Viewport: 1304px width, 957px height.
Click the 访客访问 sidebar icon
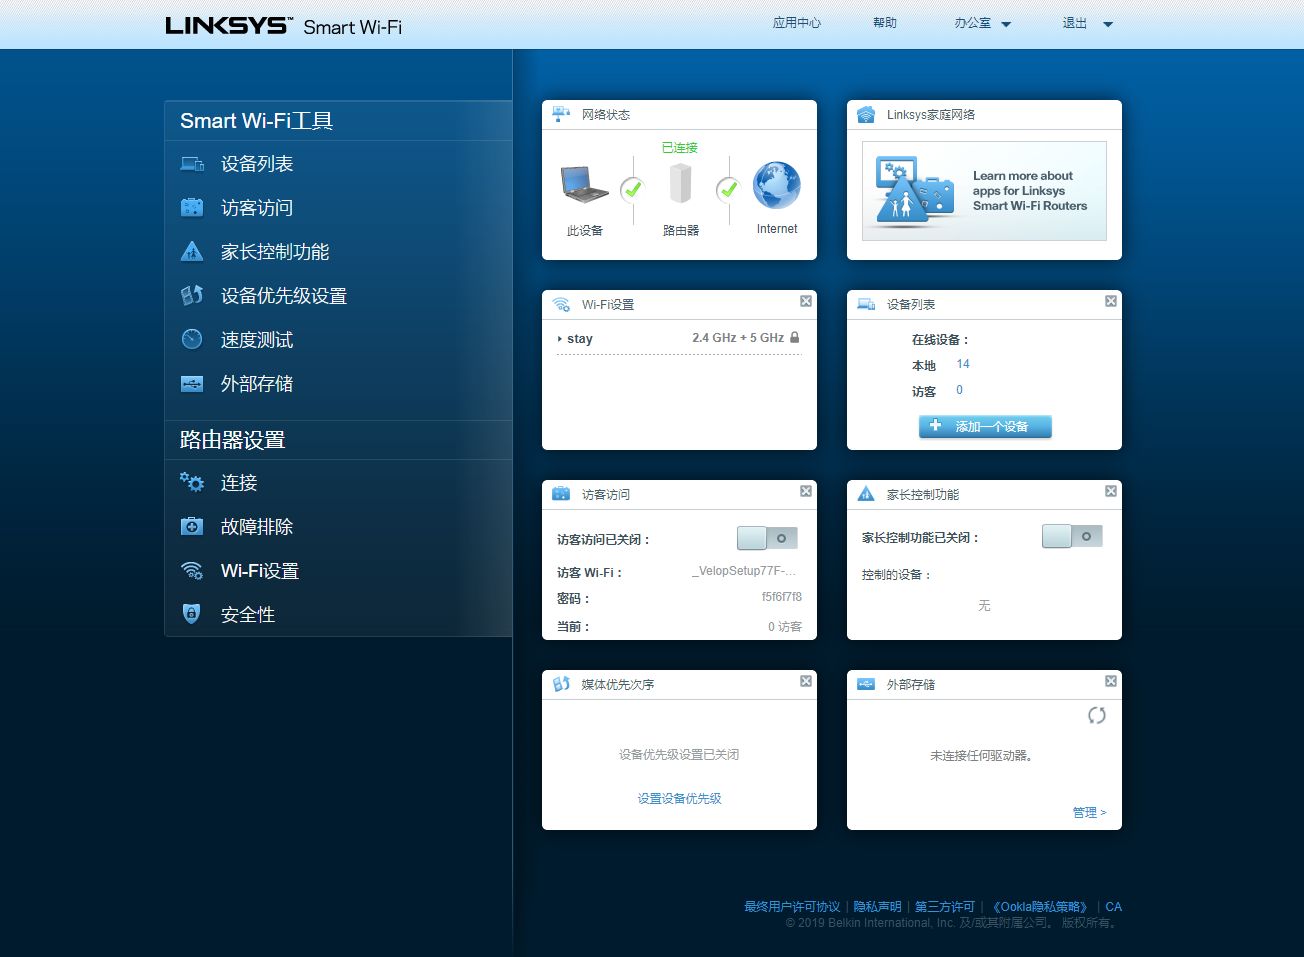[x=192, y=208]
